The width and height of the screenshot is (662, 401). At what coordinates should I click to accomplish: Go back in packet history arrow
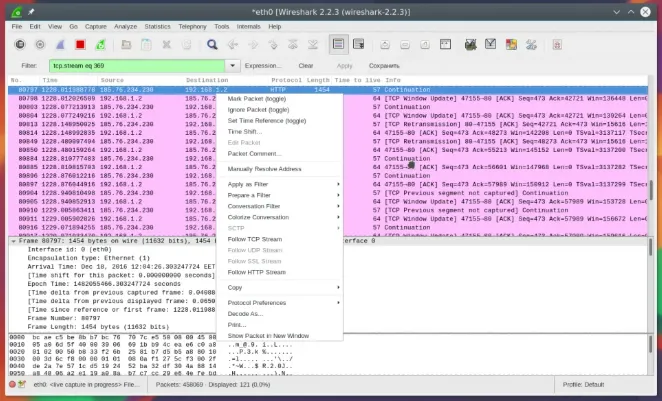click(232, 44)
